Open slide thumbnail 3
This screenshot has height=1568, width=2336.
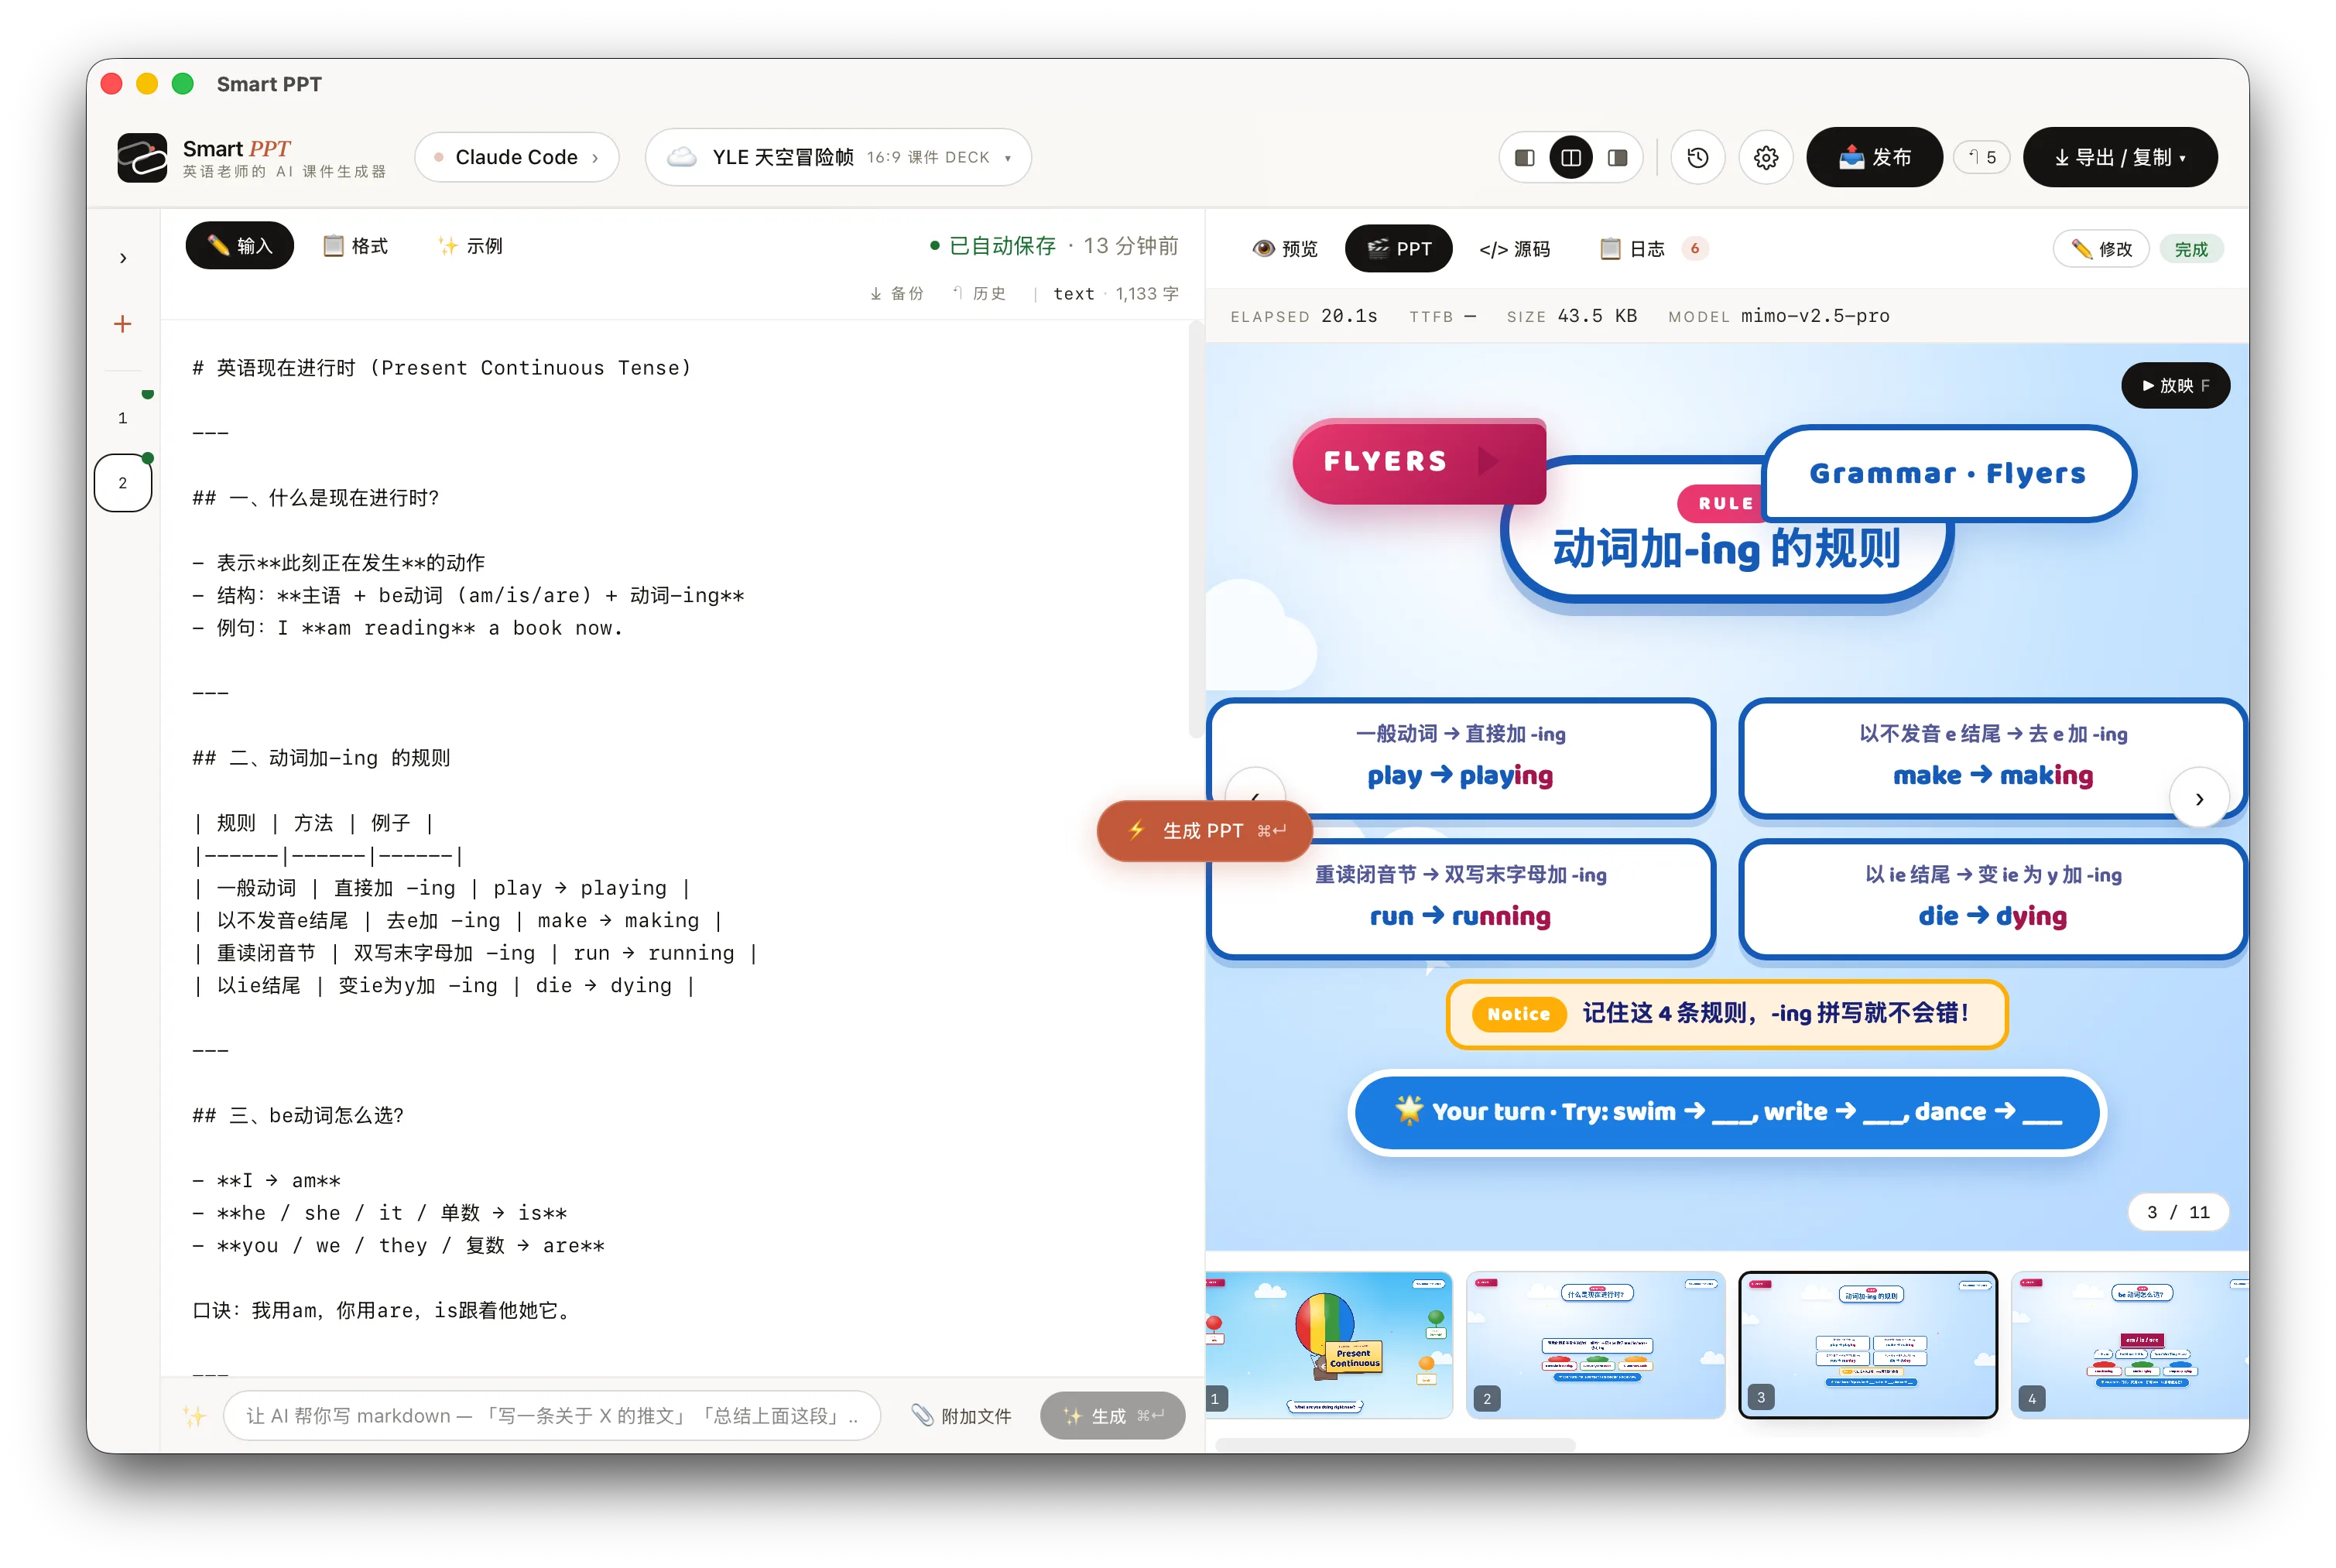pos(1867,1344)
